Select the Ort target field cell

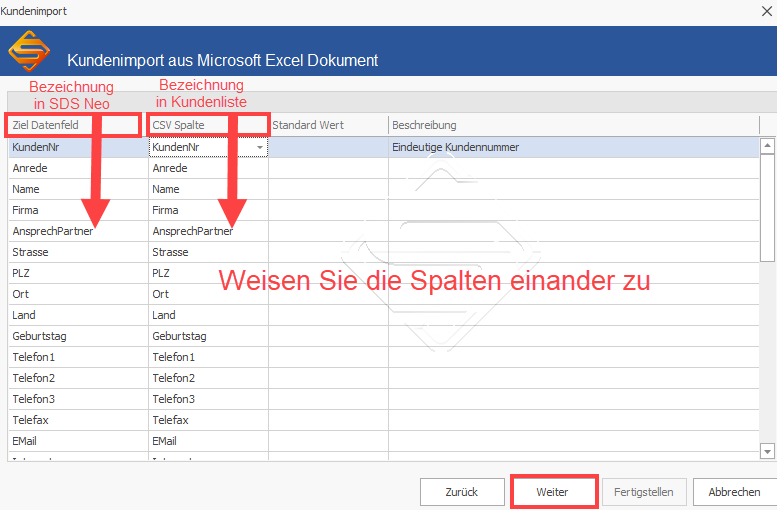(78, 294)
